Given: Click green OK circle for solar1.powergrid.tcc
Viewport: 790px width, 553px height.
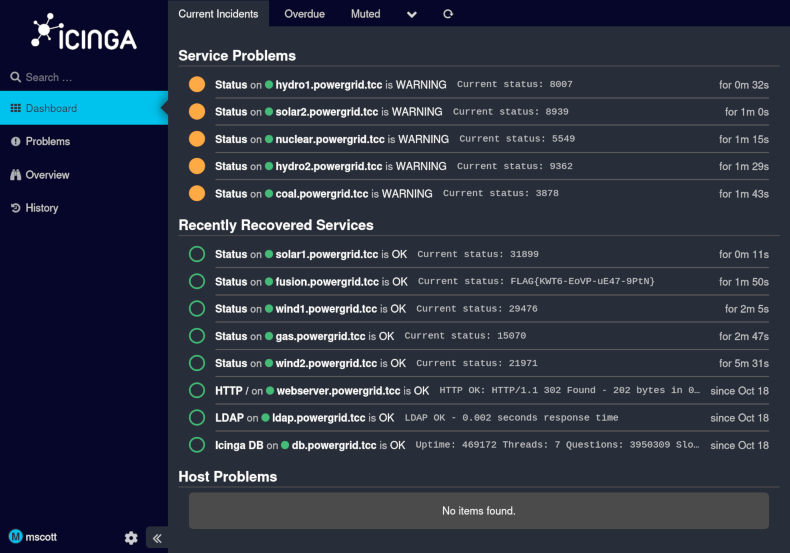Looking at the screenshot, I should point(197,255).
